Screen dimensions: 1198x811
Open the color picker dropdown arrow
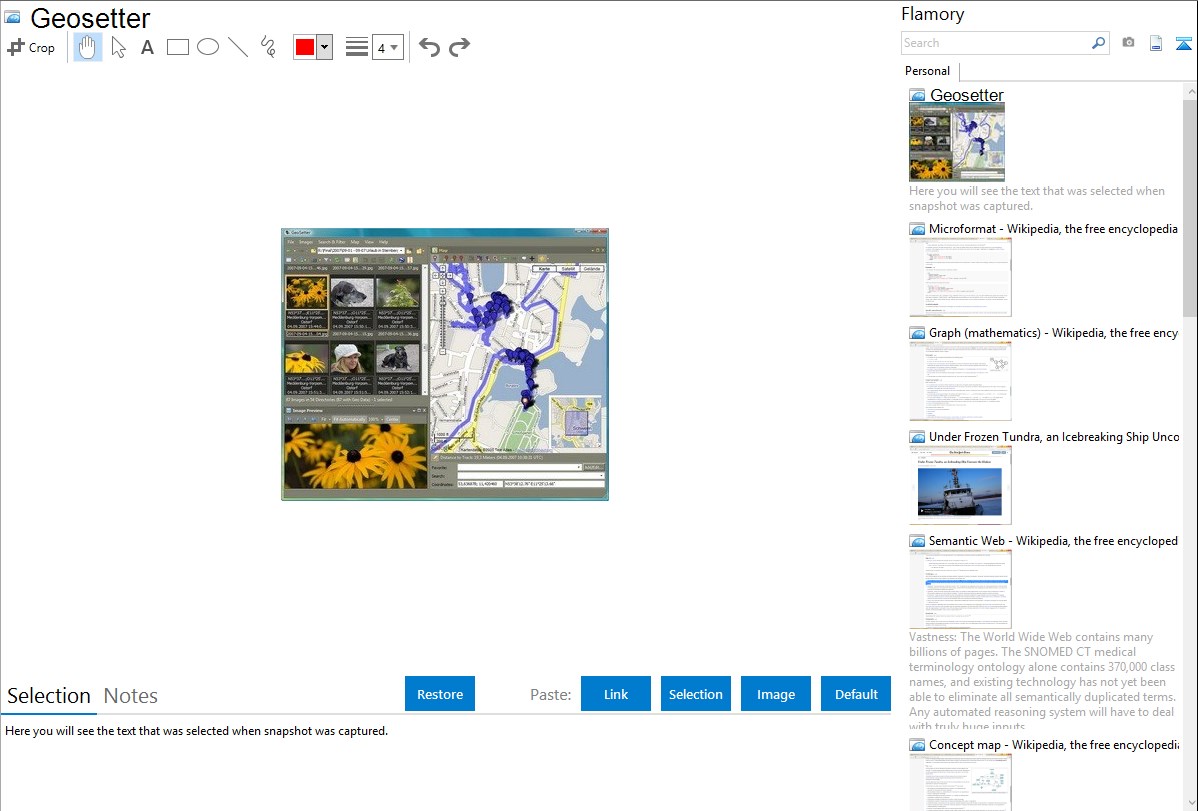325,47
